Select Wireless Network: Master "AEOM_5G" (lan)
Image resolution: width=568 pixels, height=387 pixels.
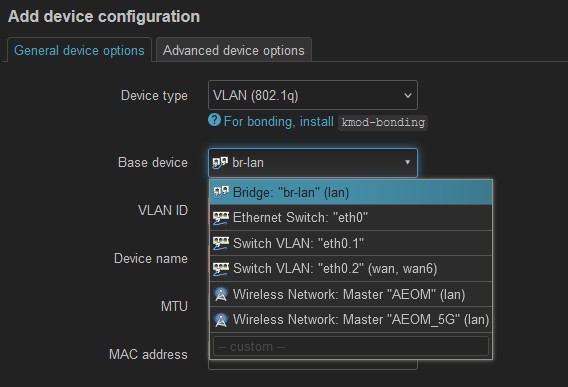(351, 320)
